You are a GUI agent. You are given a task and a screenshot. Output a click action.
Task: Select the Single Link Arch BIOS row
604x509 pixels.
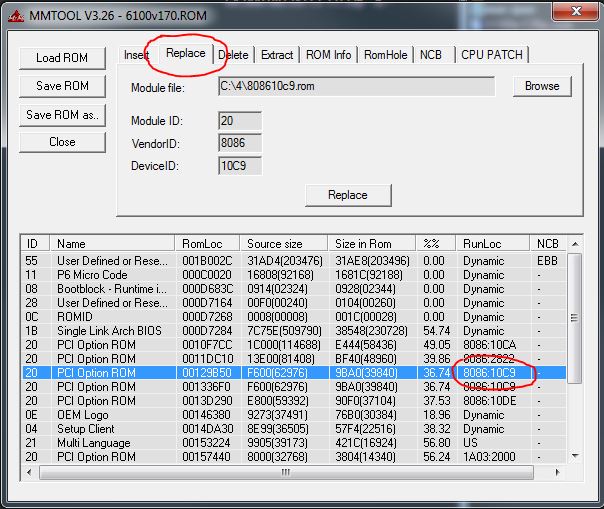294,331
